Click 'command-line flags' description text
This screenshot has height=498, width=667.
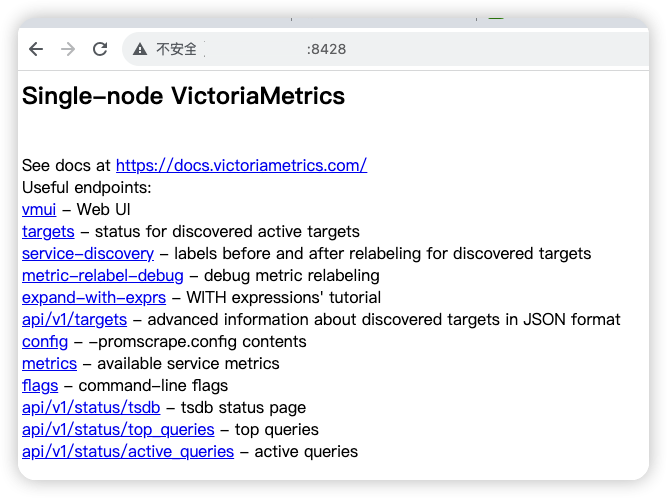(x=153, y=386)
